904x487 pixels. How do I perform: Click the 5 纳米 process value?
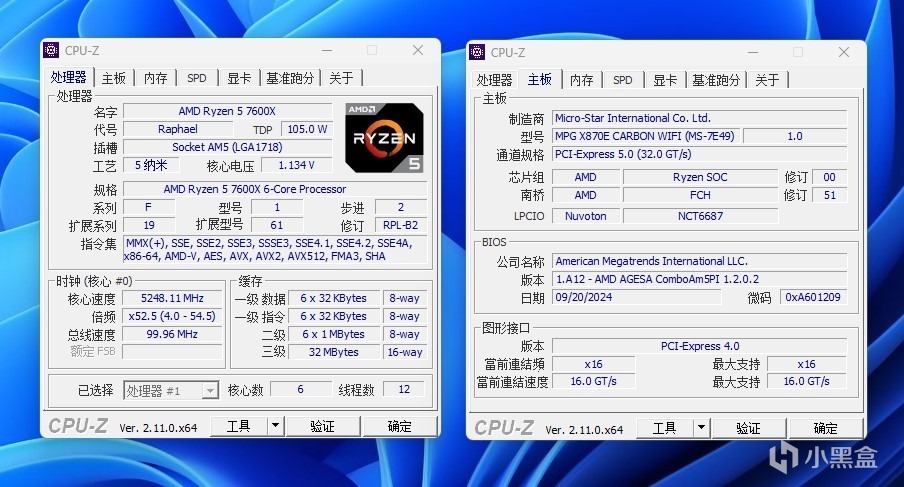[x=151, y=165]
